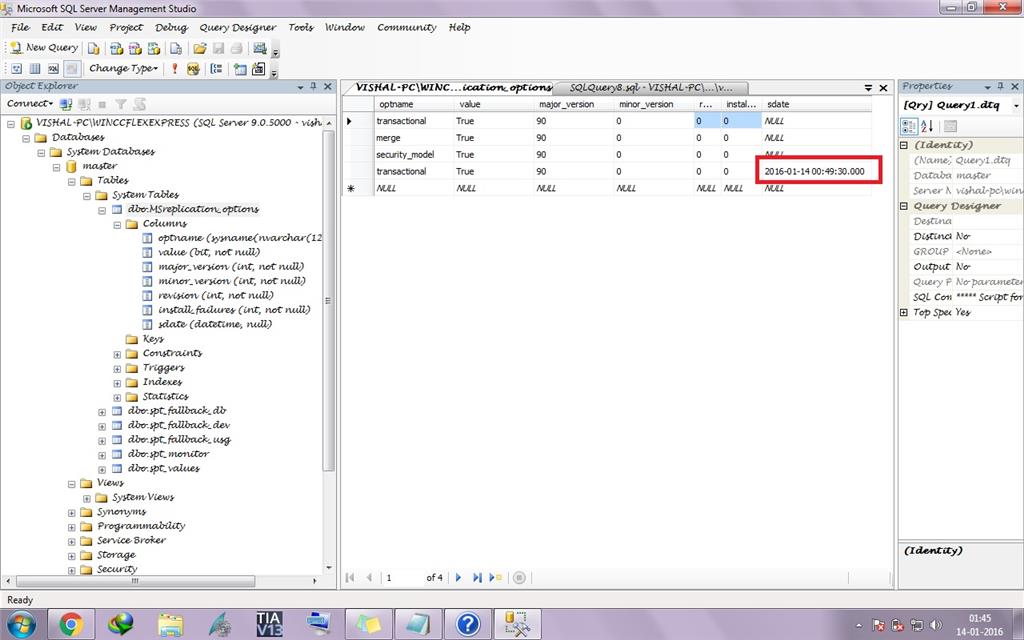Select the VISHAL-PC MSreplication_options tab
Screen dimensions: 1024x640
pos(453,88)
